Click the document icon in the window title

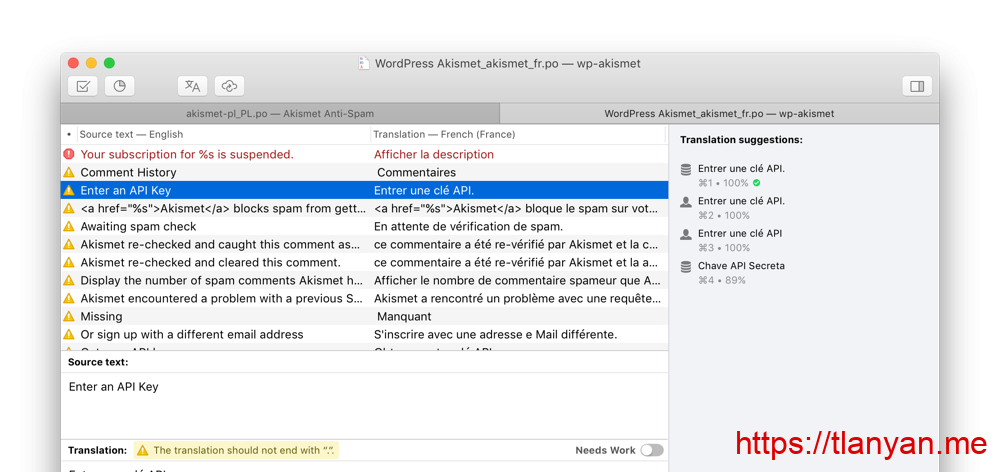tap(364, 63)
